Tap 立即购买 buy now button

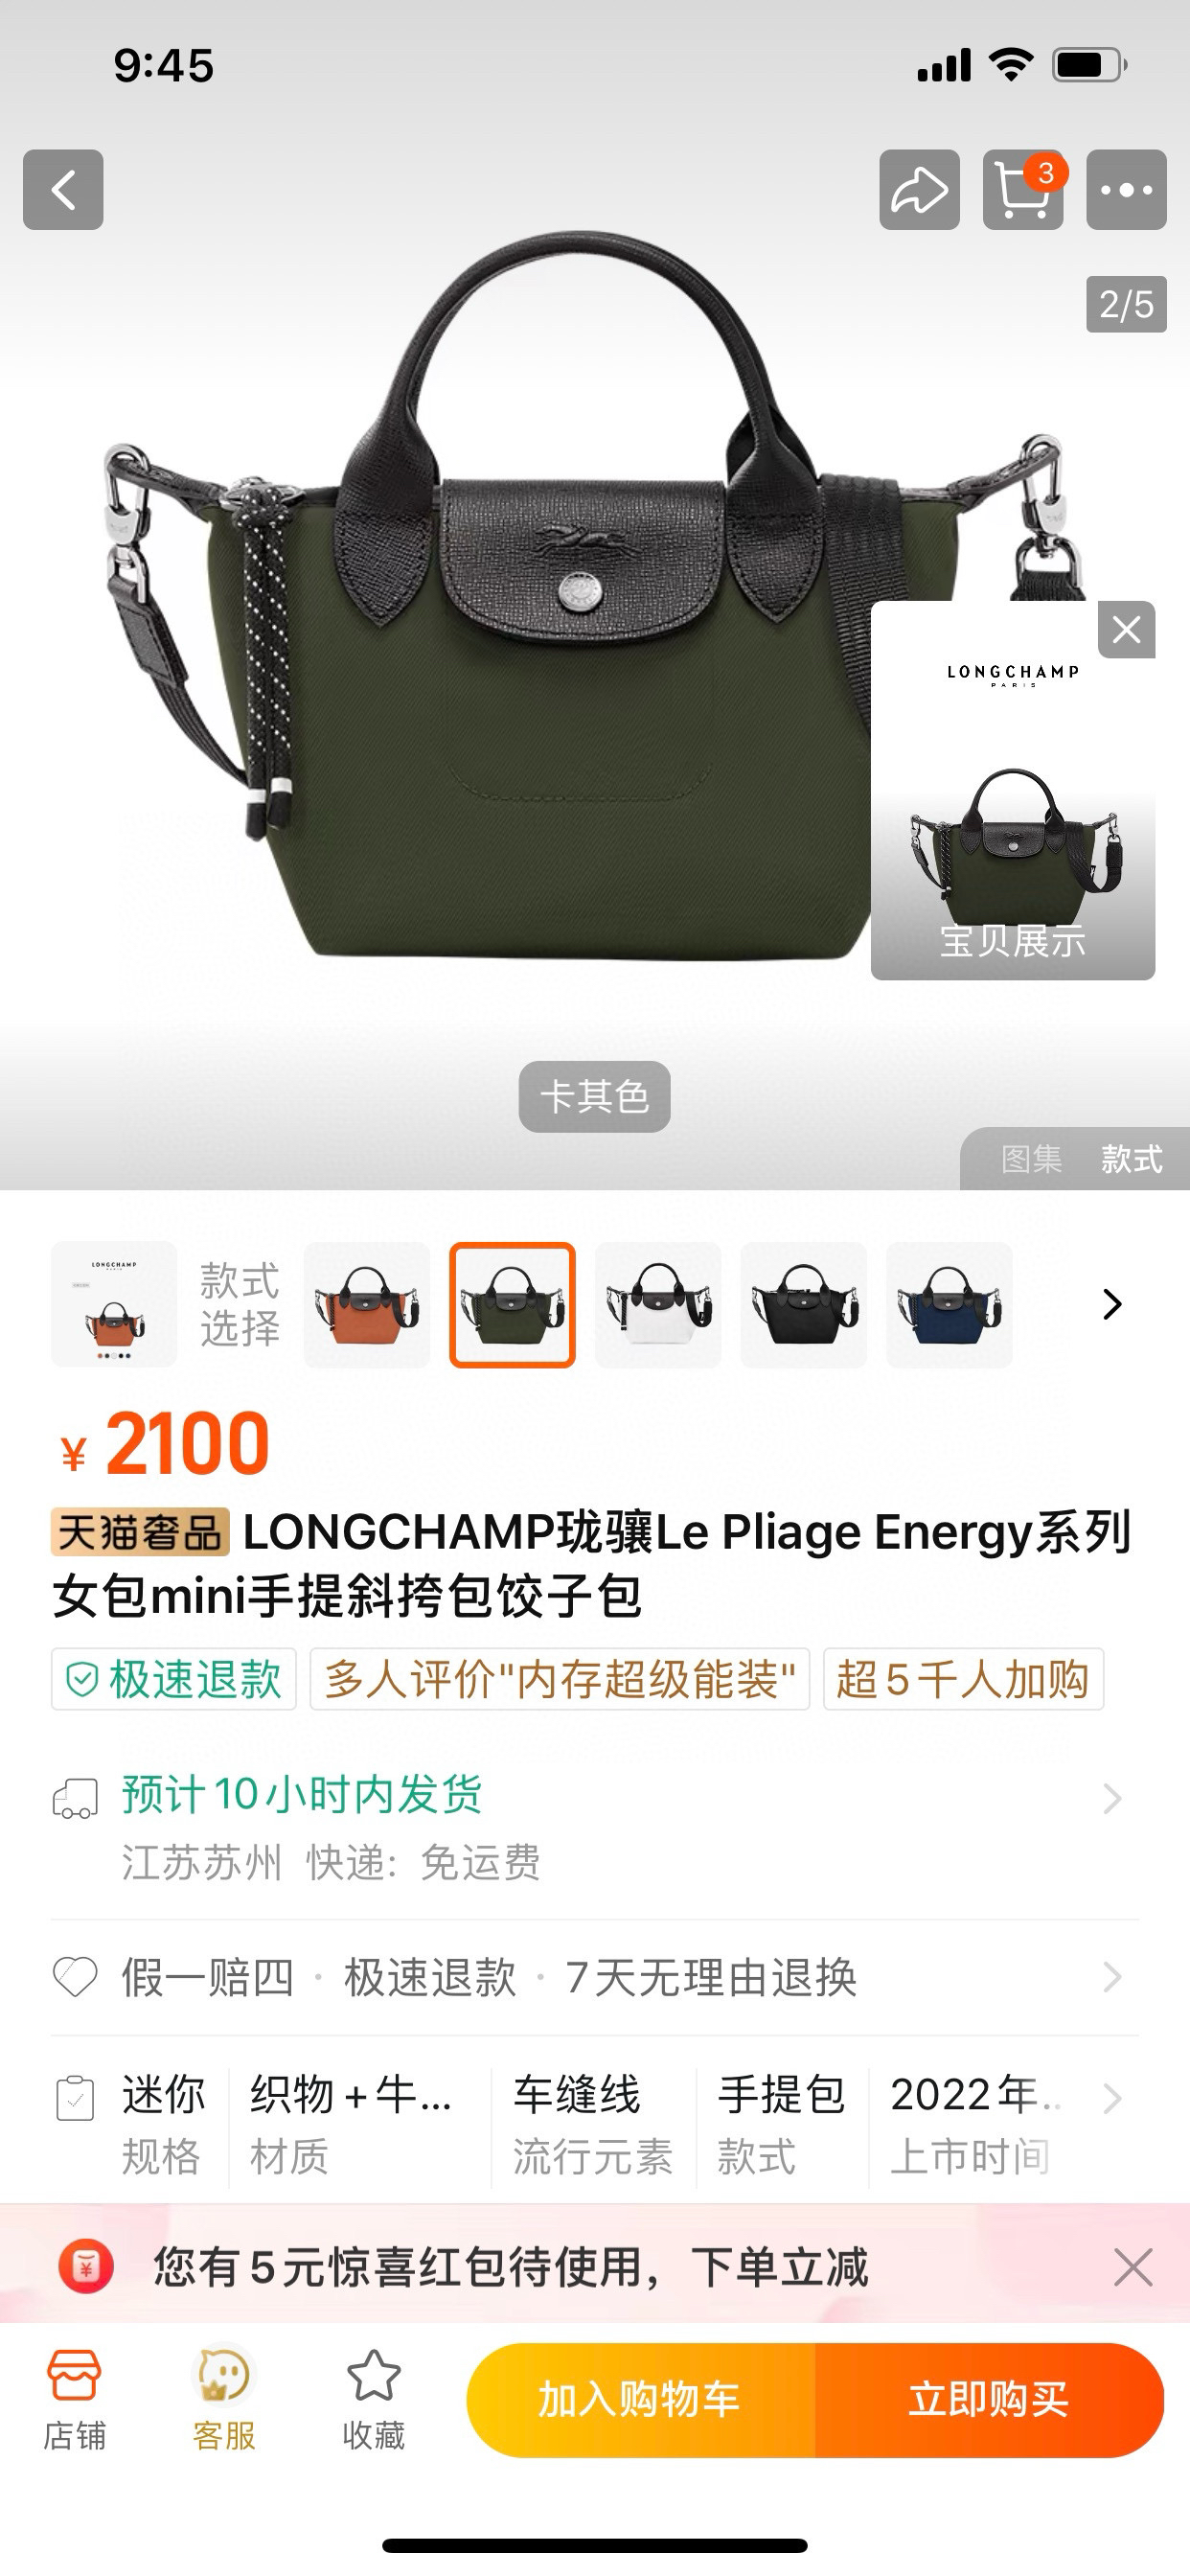(x=990, y=2400)
